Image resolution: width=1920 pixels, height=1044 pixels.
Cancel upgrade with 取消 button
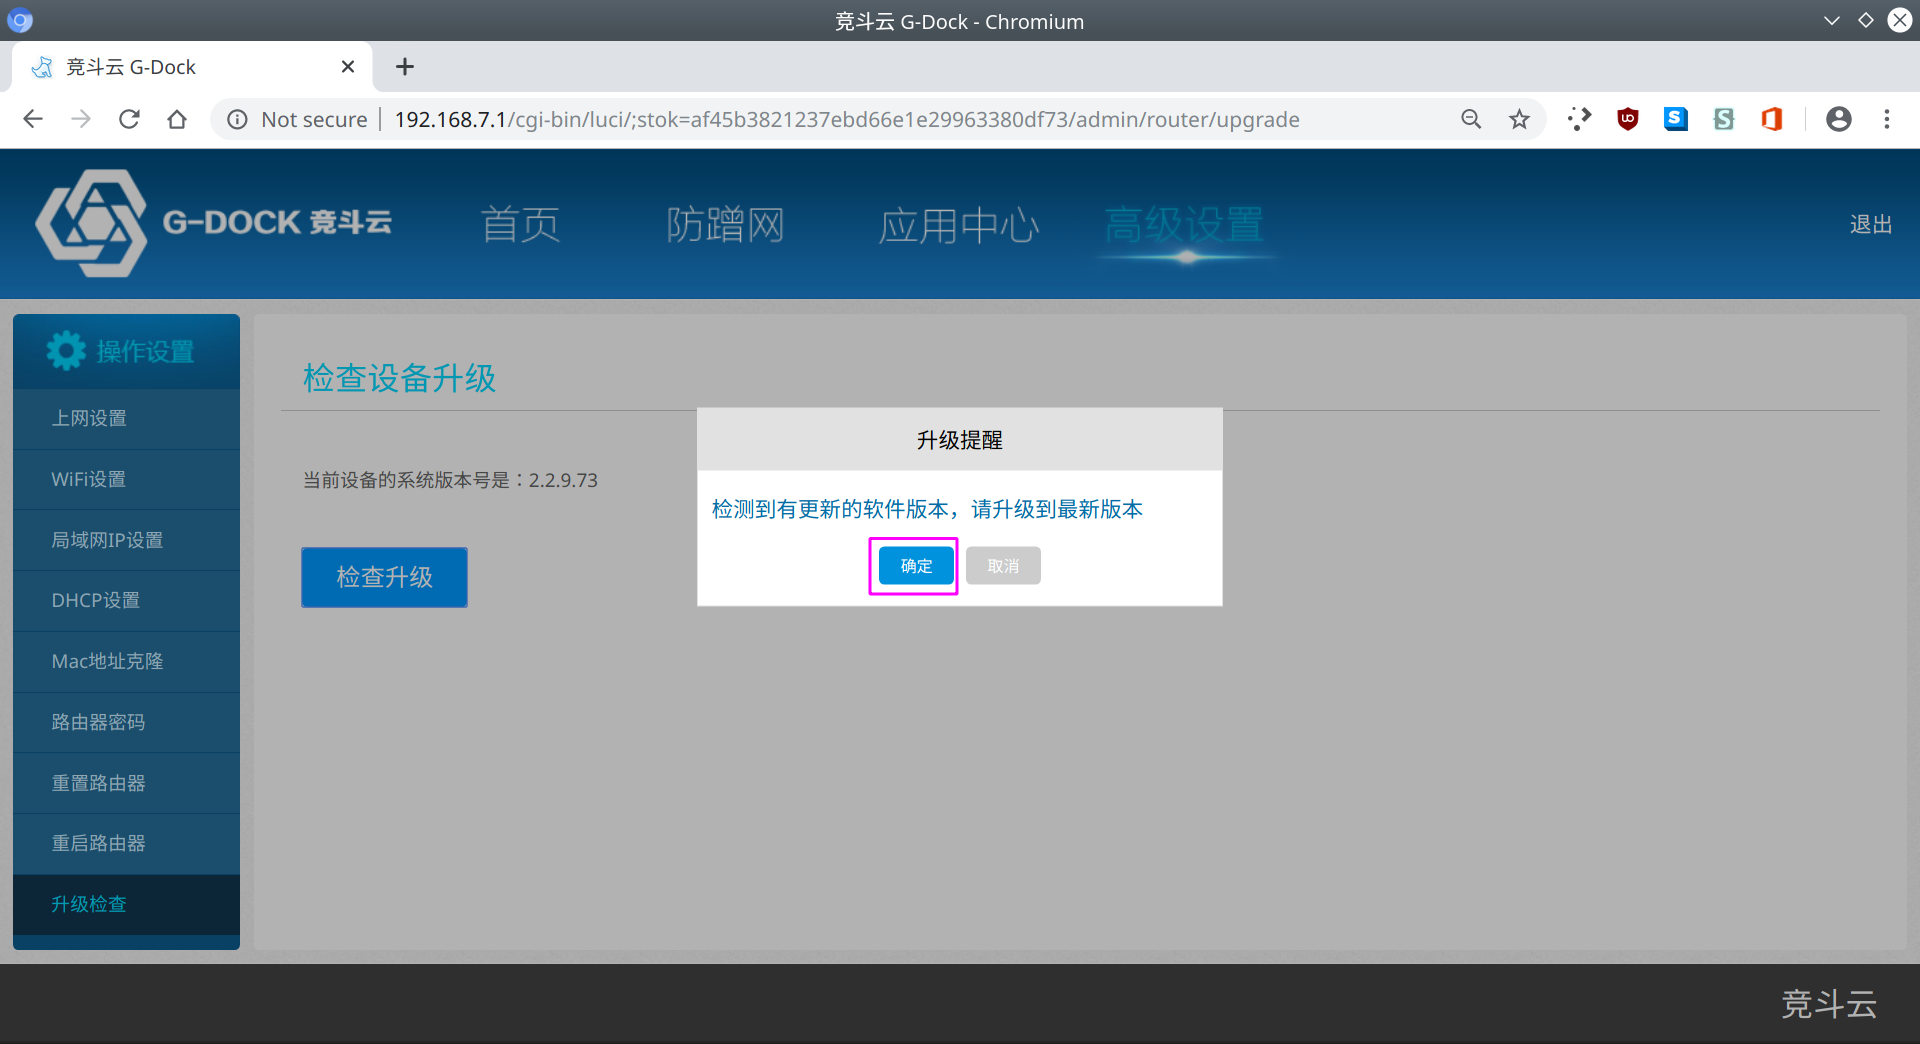click(x=1003, y=566)
